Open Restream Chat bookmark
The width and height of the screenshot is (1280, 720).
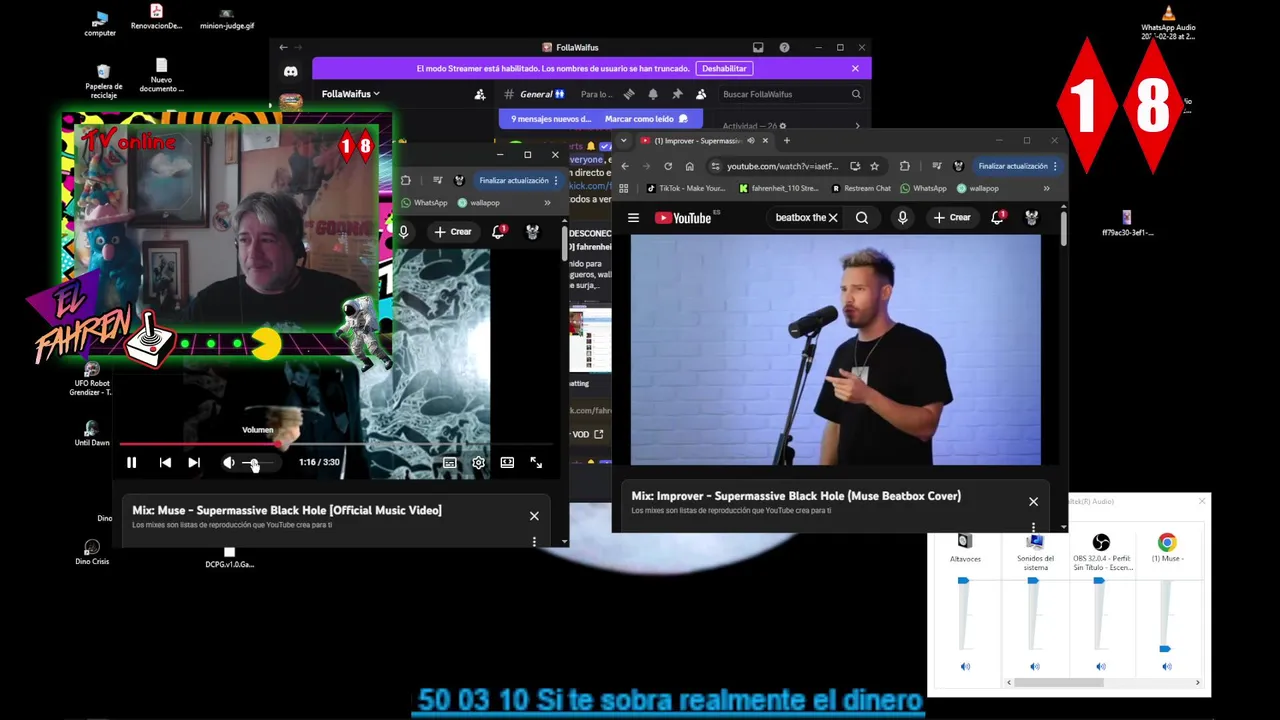[861, 188]
